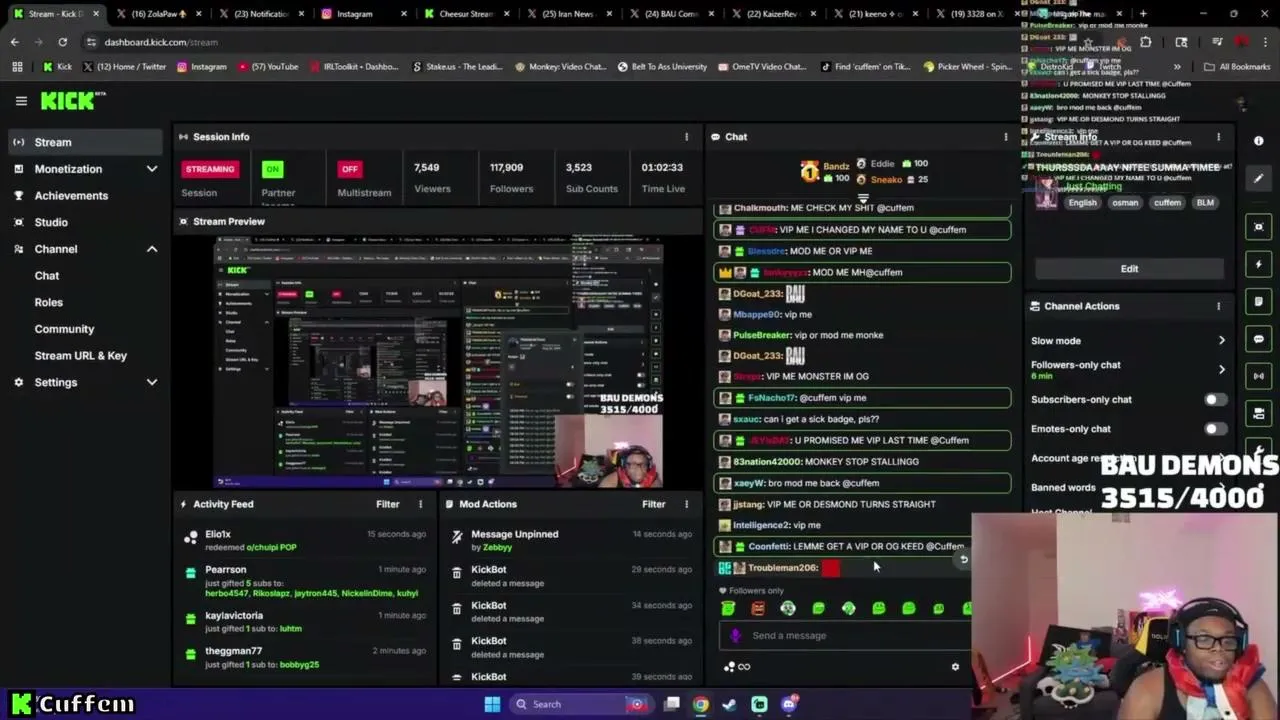Expand the Monetization sidebar section
Viewport: 1280px width, 720px height.
[x=152, y=169]
